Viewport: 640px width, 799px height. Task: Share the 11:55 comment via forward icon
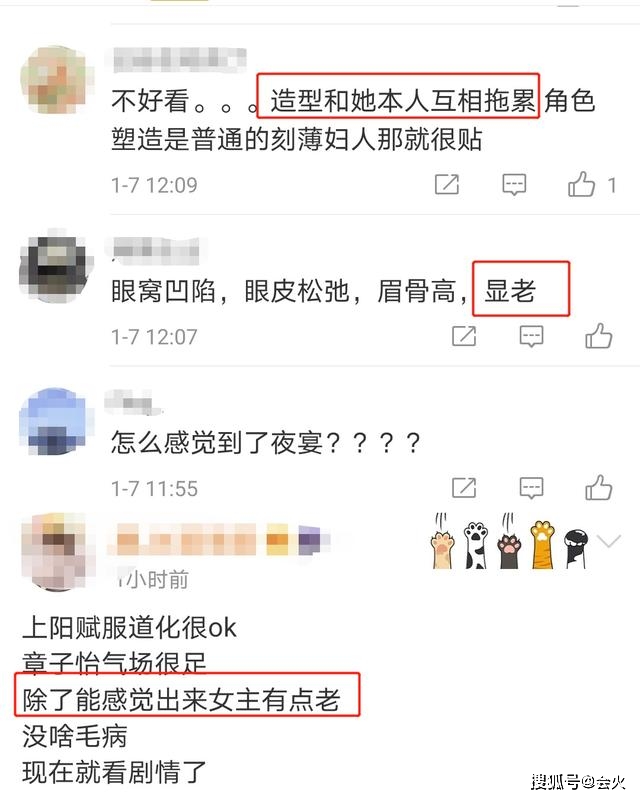[464, 488]
